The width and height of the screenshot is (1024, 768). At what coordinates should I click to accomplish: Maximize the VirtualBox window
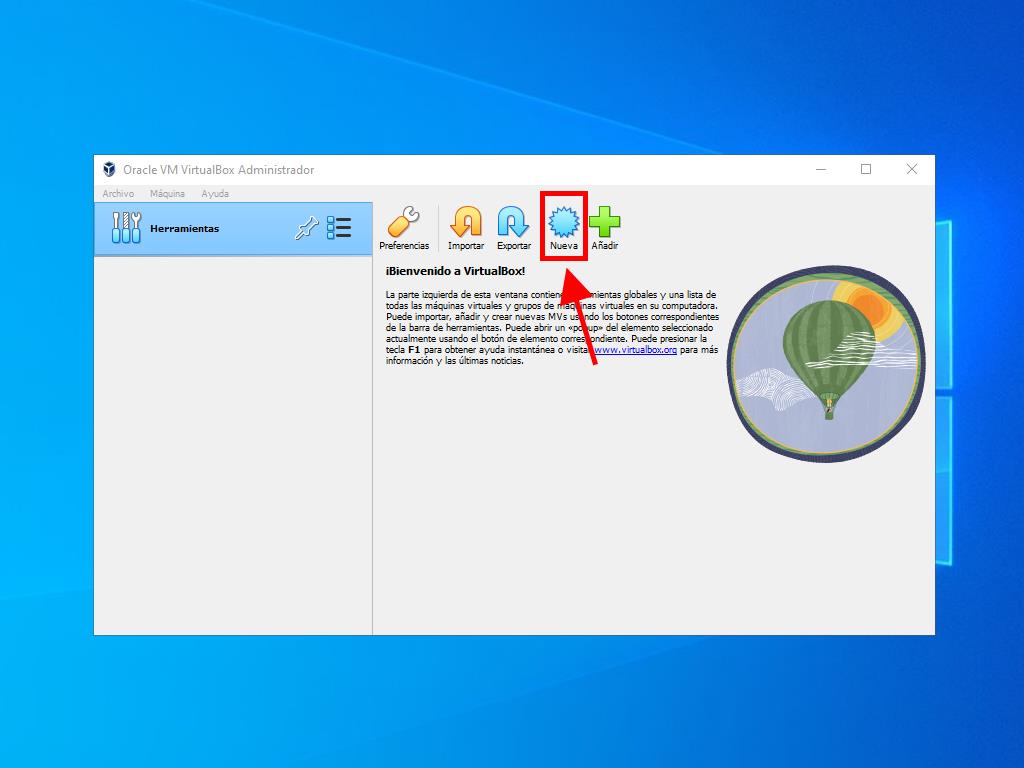point(866,170)
